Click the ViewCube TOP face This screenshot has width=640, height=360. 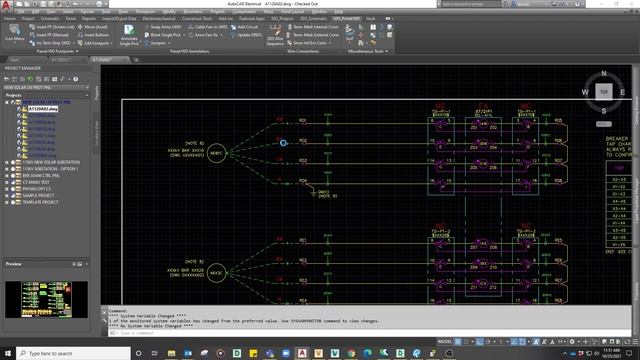(604, 92)
